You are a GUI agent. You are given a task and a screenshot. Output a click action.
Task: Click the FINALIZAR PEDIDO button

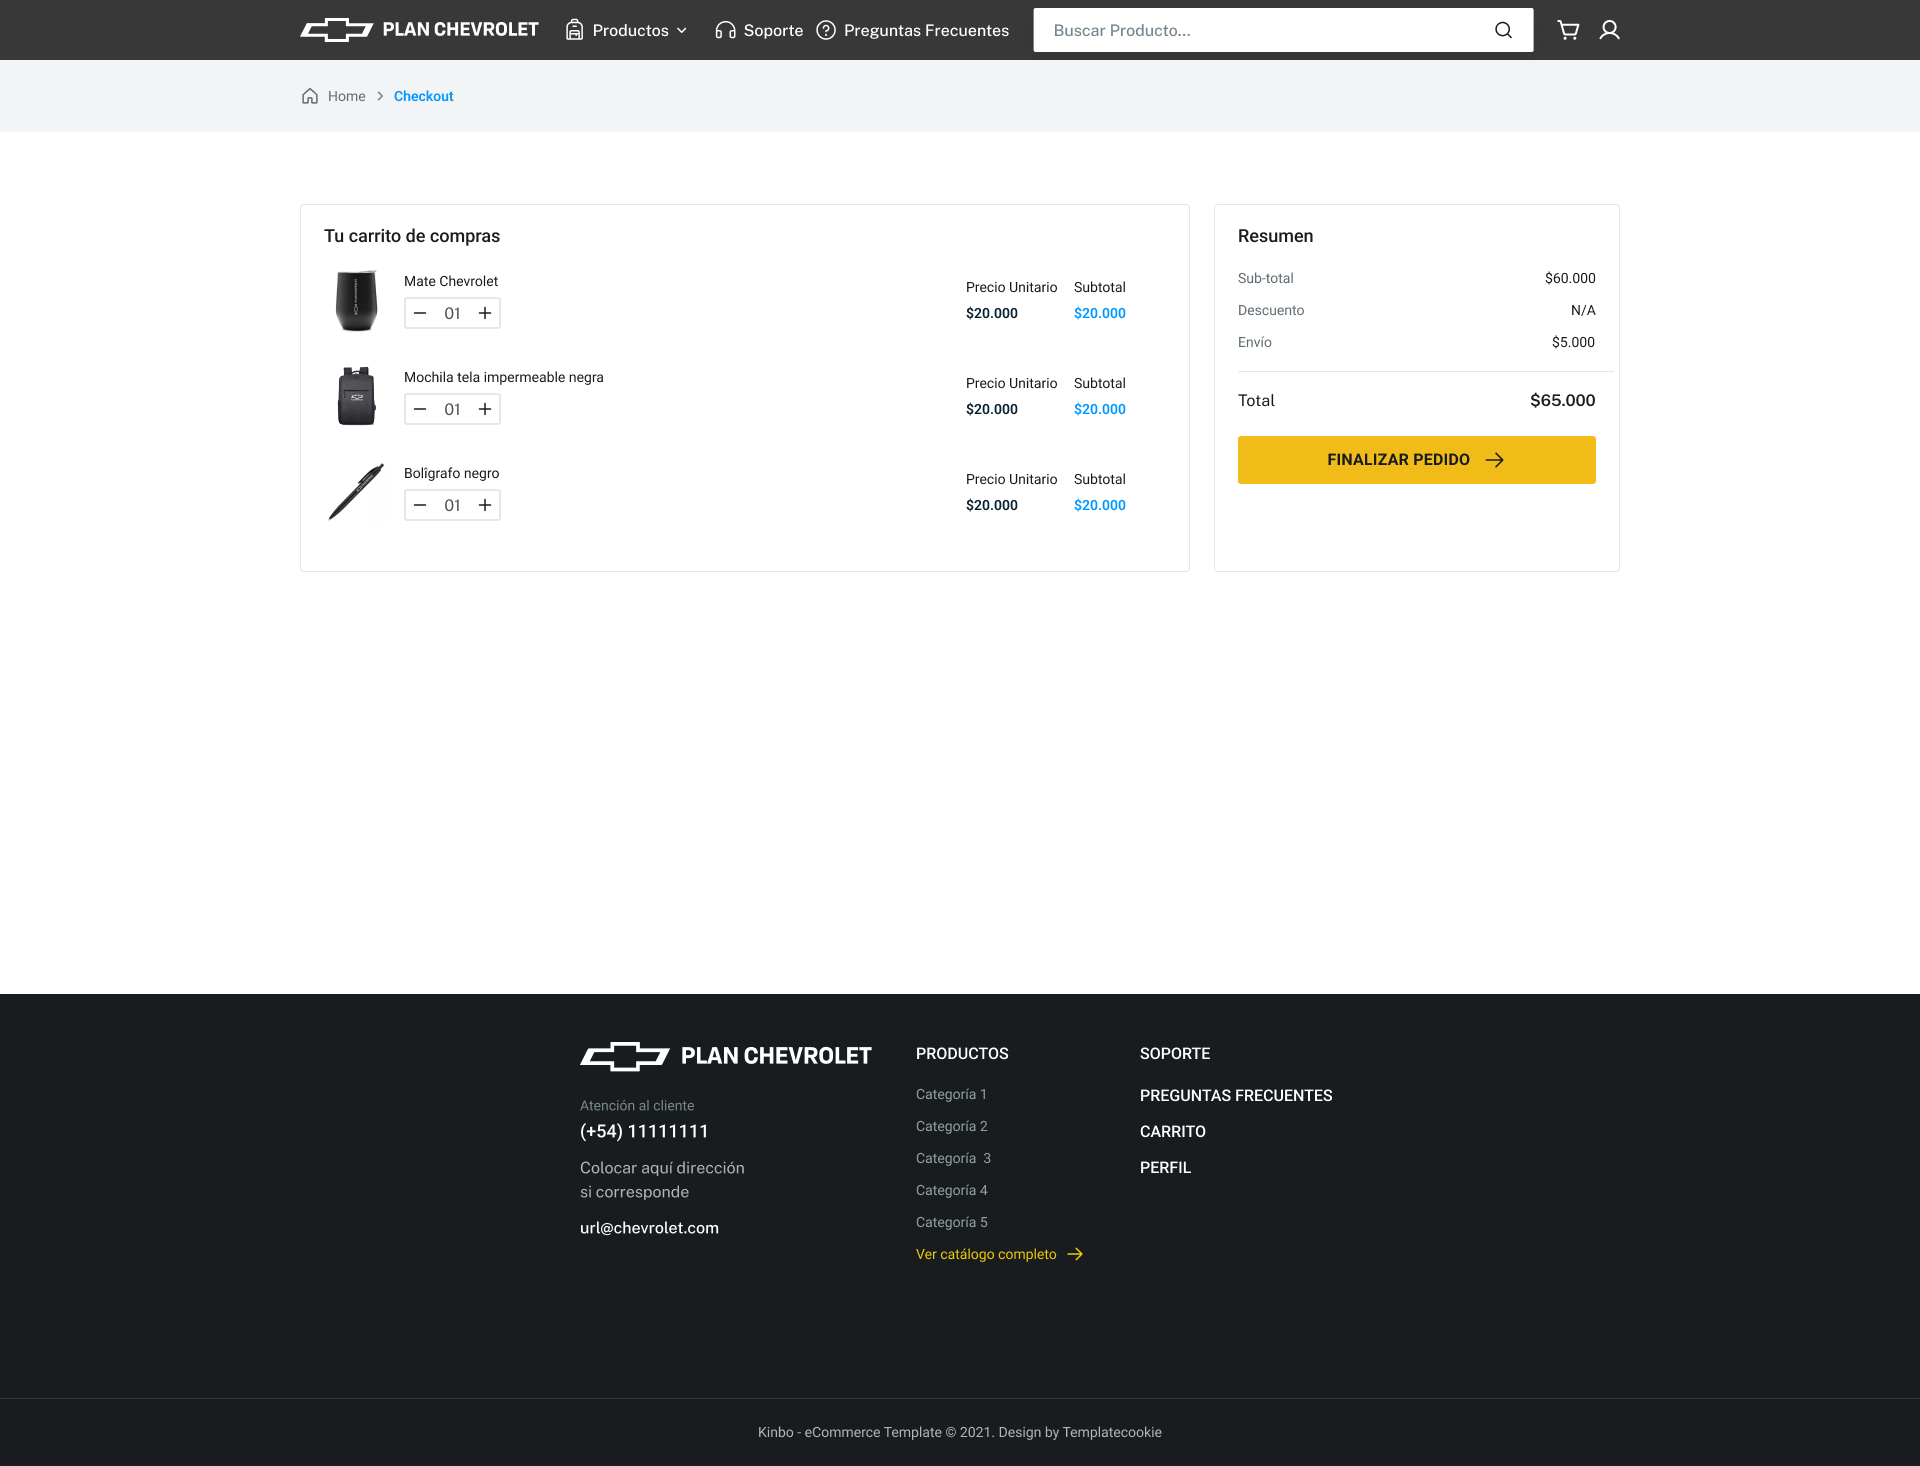1416,460
